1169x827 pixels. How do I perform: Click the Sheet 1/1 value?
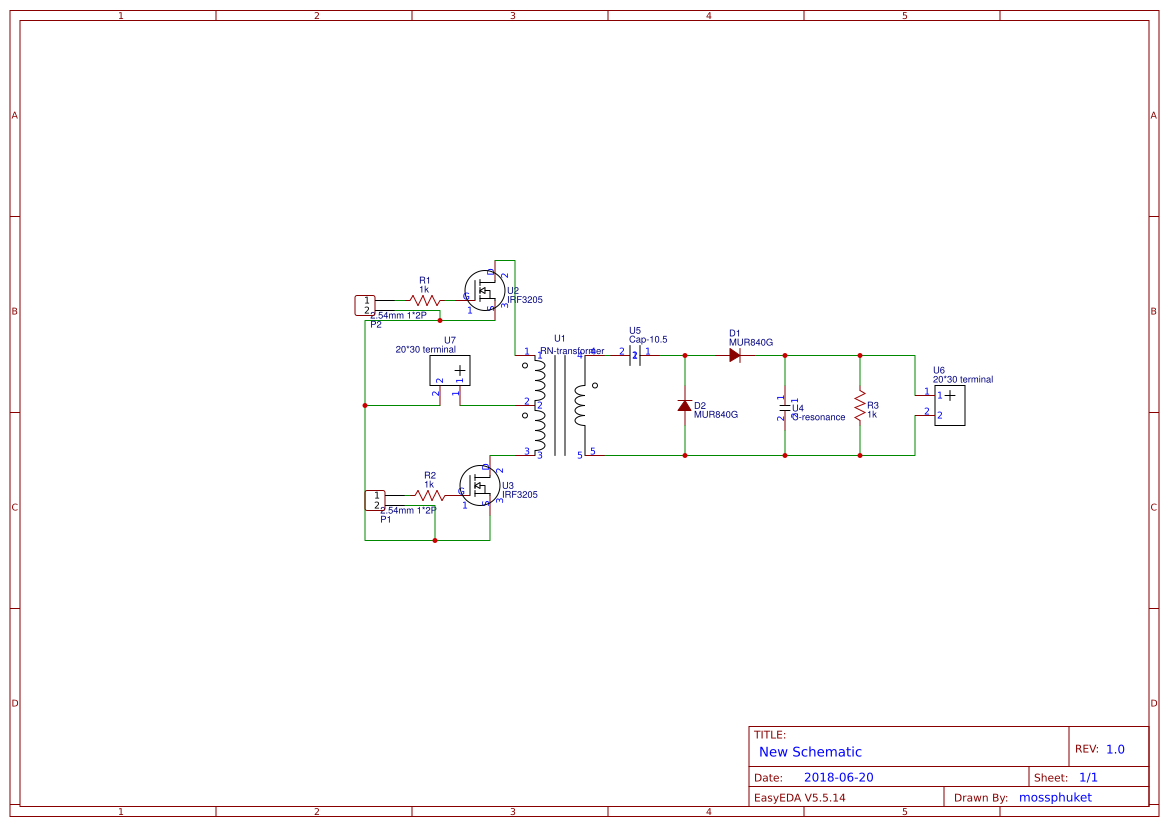pyautogui.click(x=1088, y=777)
